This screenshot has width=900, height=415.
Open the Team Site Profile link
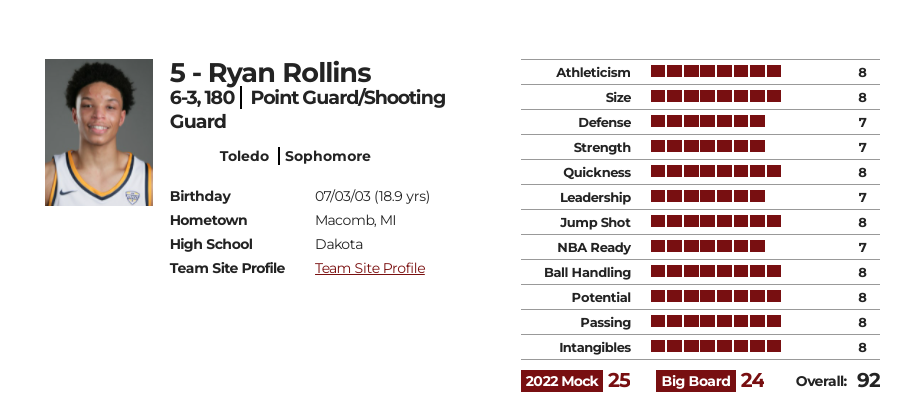pos(370,269)
